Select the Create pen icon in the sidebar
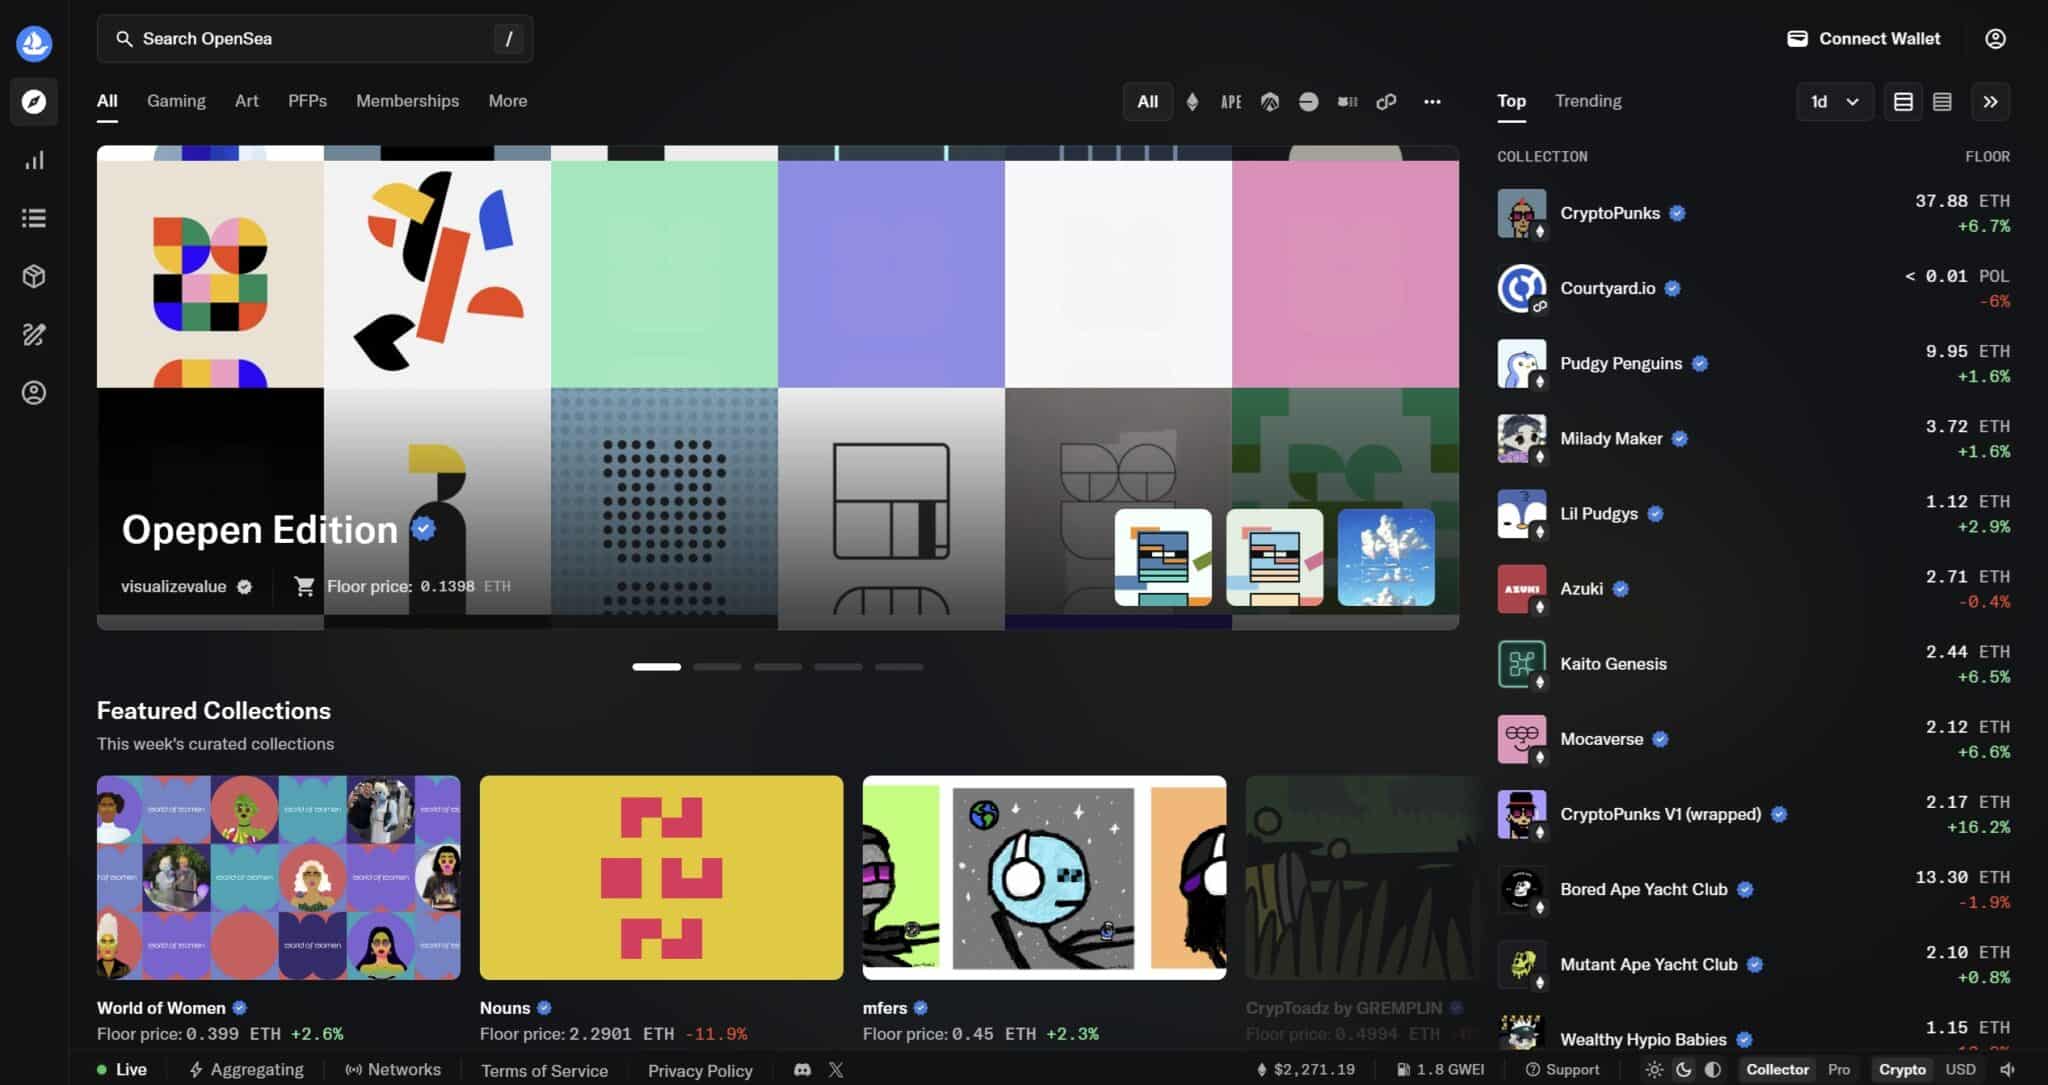2048x1085 pixels. (34, 335)
